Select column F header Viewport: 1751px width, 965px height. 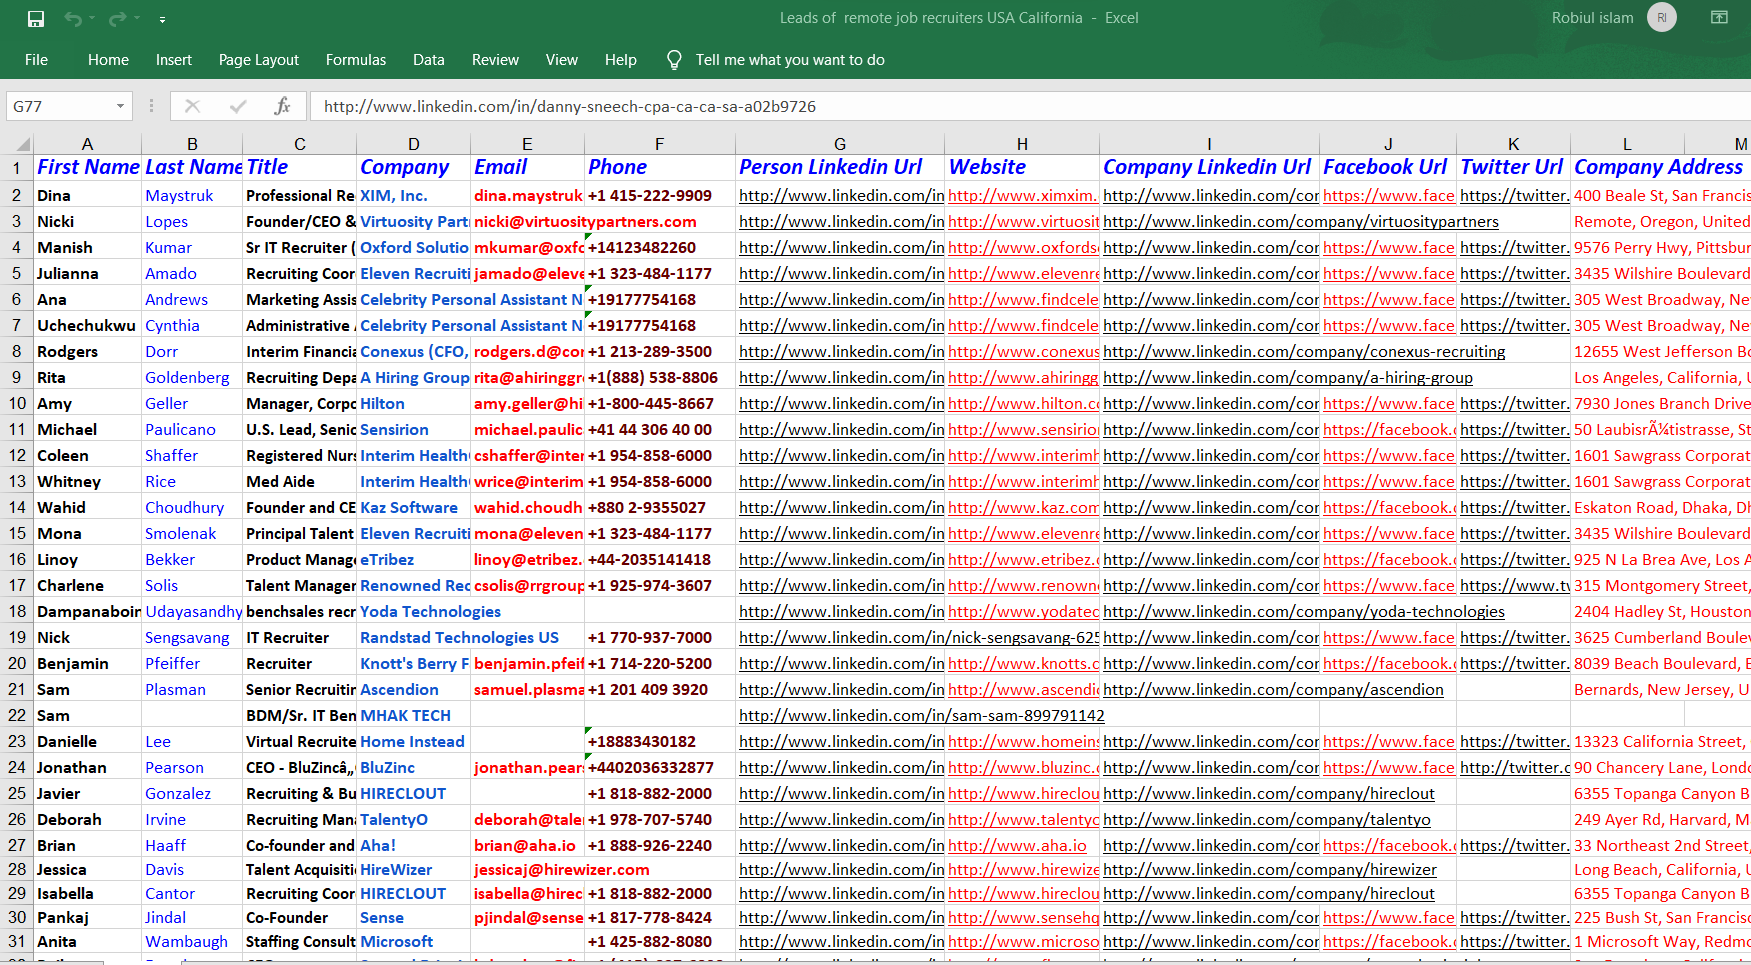point(659,144)
